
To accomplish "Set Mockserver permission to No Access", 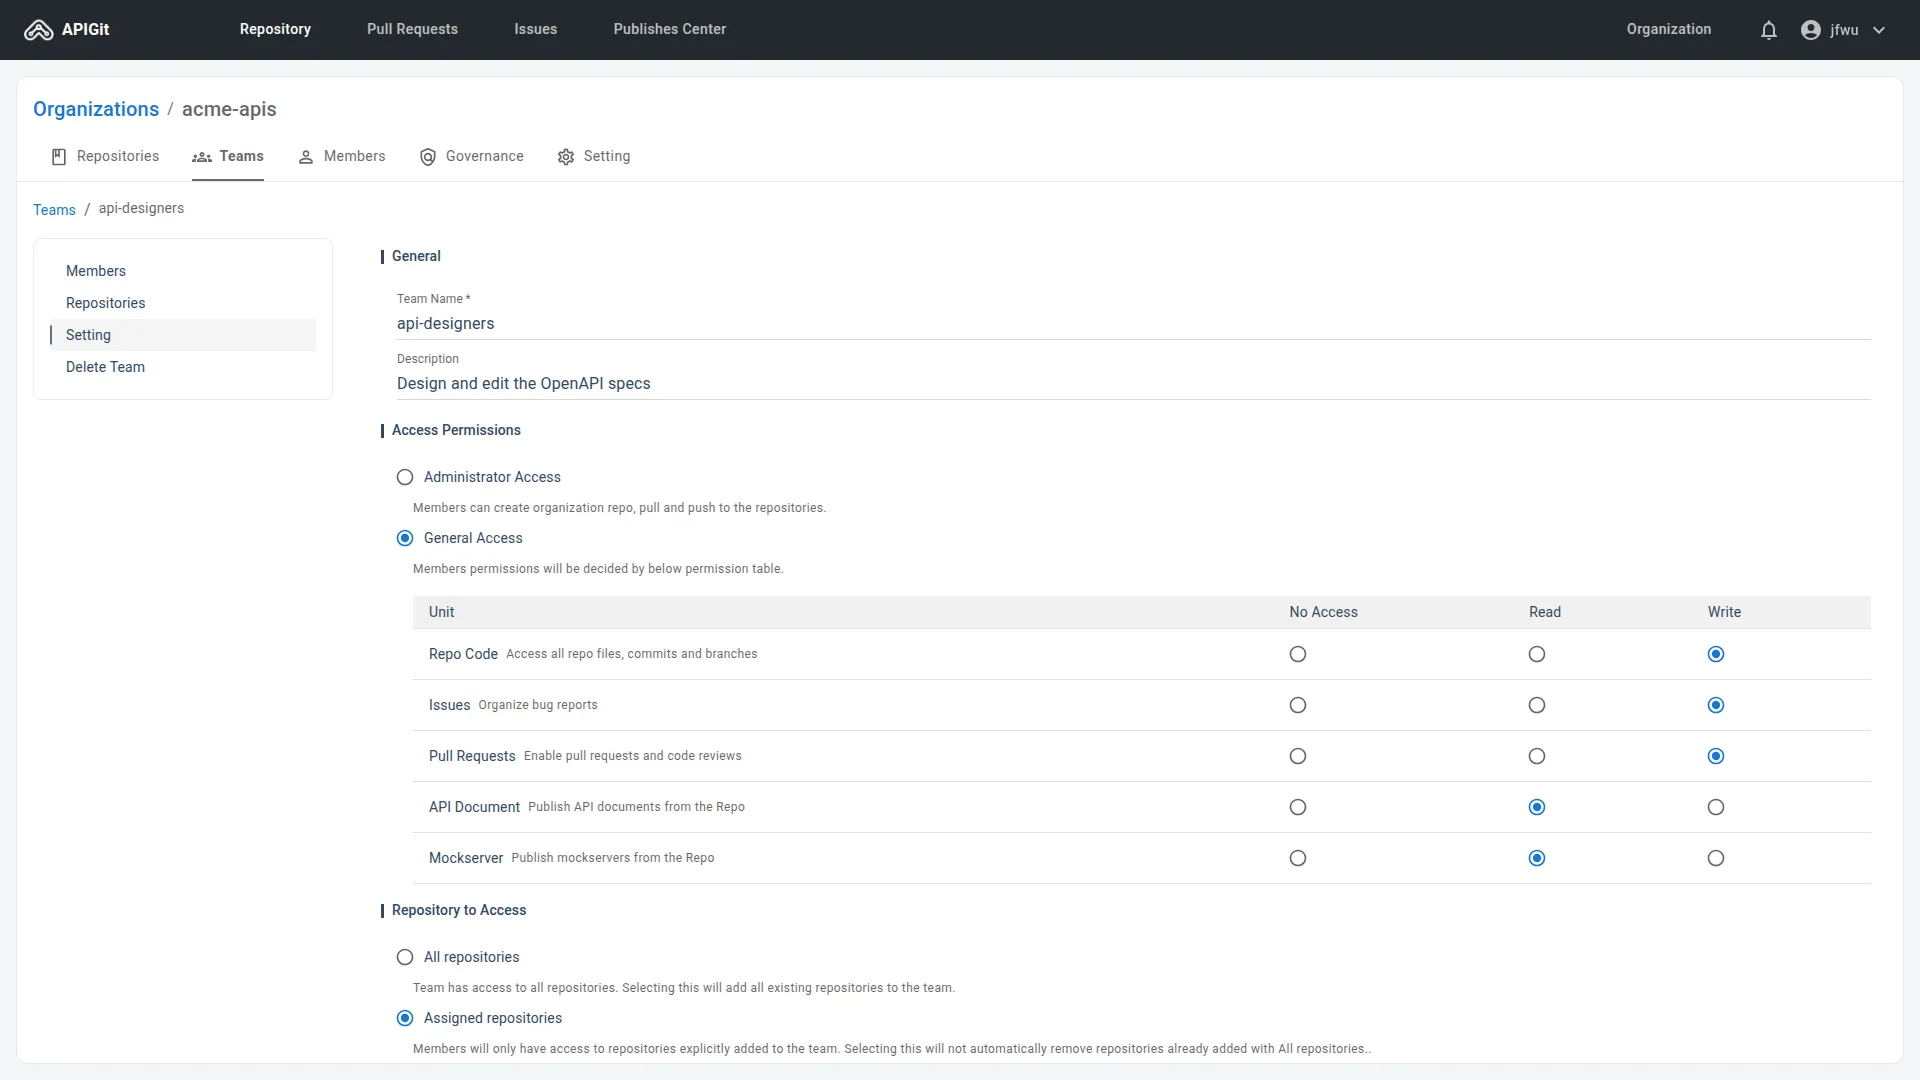I will coord(1298,859).
